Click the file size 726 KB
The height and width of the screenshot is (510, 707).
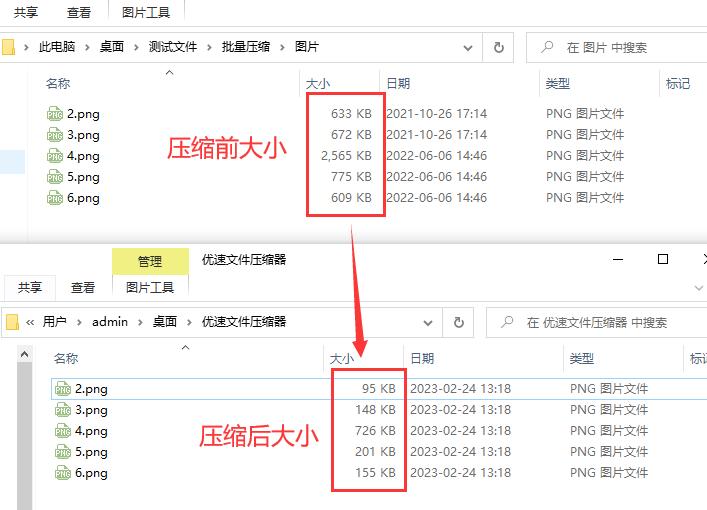pos(375,431)
